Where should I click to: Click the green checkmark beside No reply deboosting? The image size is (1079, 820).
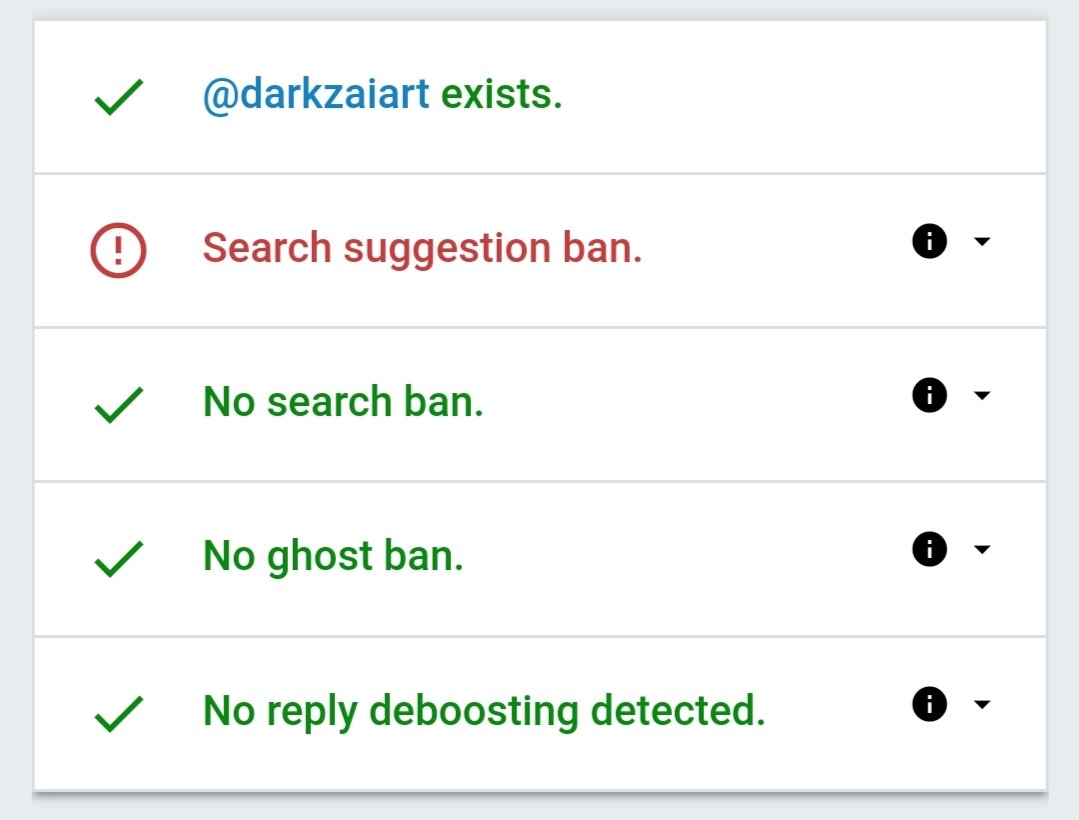[x=118, y=713]
